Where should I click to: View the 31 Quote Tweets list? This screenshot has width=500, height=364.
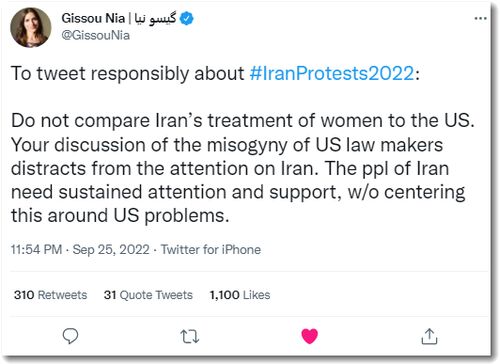click(148, 295)
